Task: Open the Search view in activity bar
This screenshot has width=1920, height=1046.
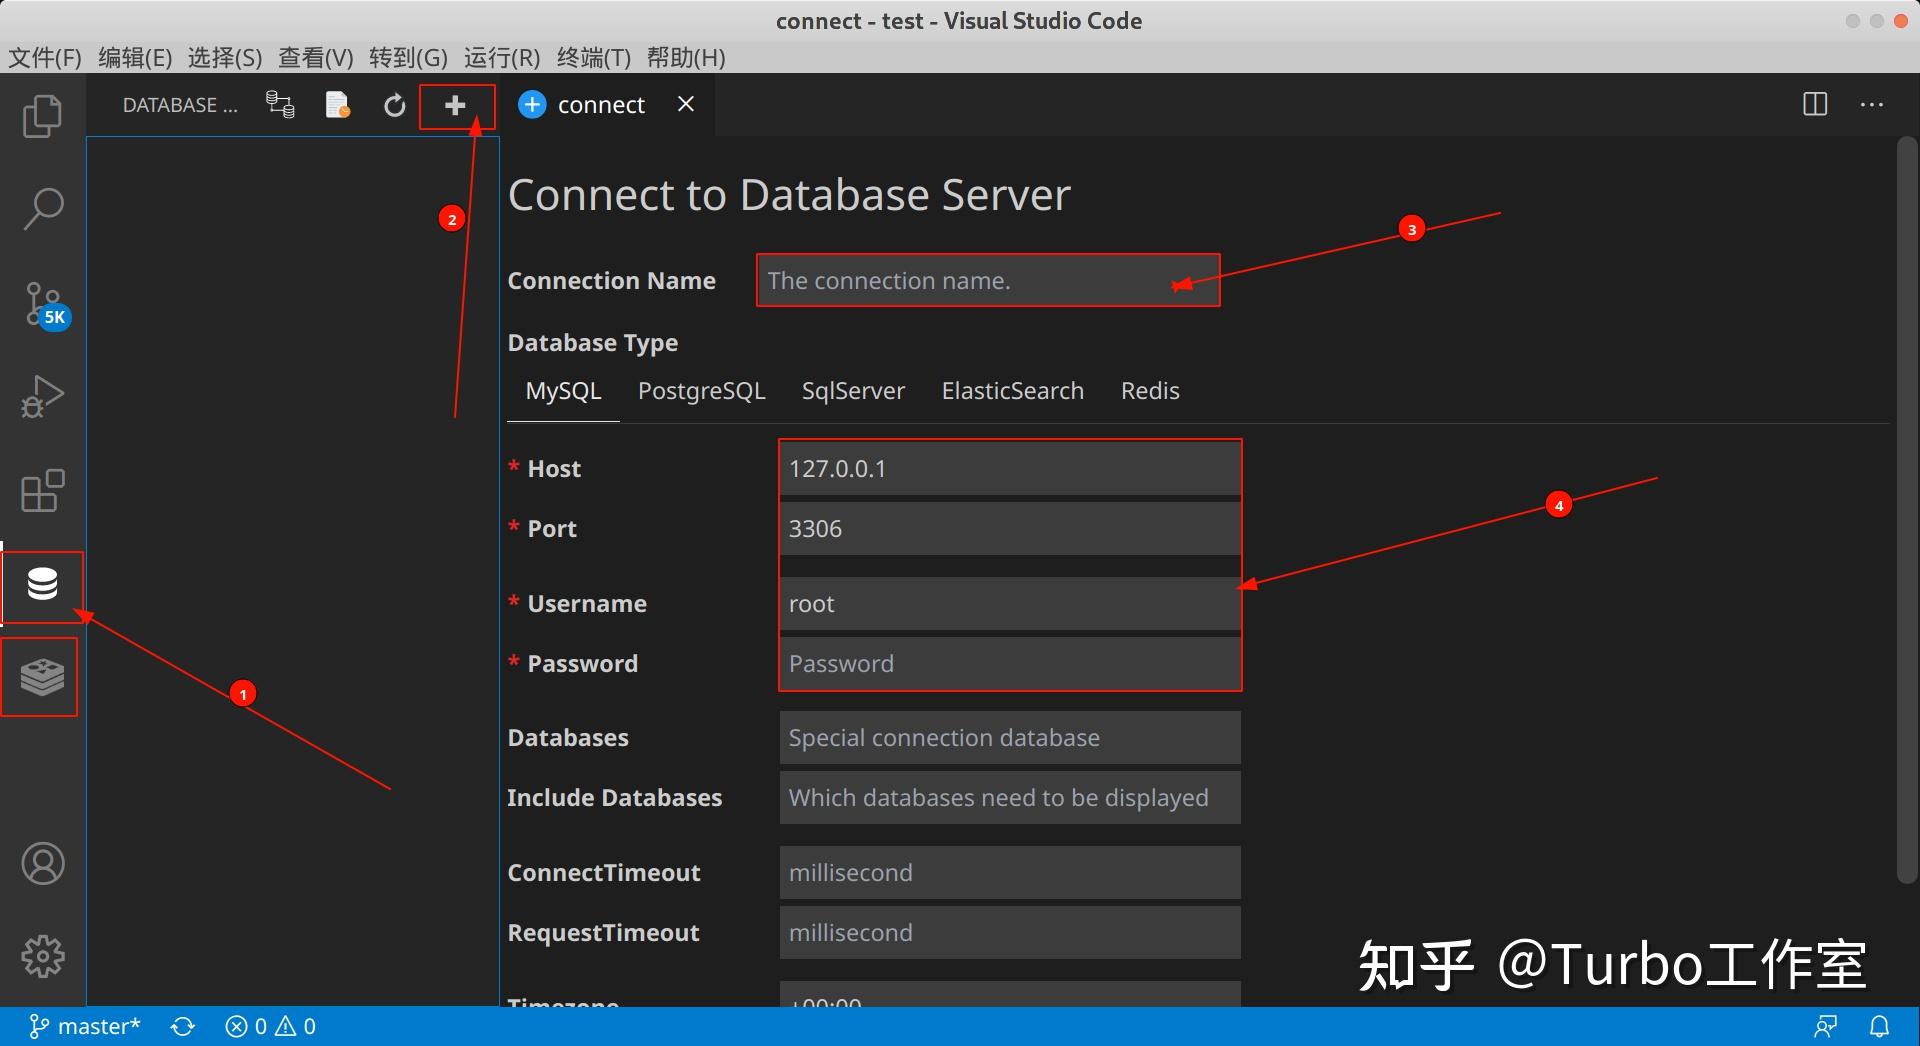Action: coord(42,209)
